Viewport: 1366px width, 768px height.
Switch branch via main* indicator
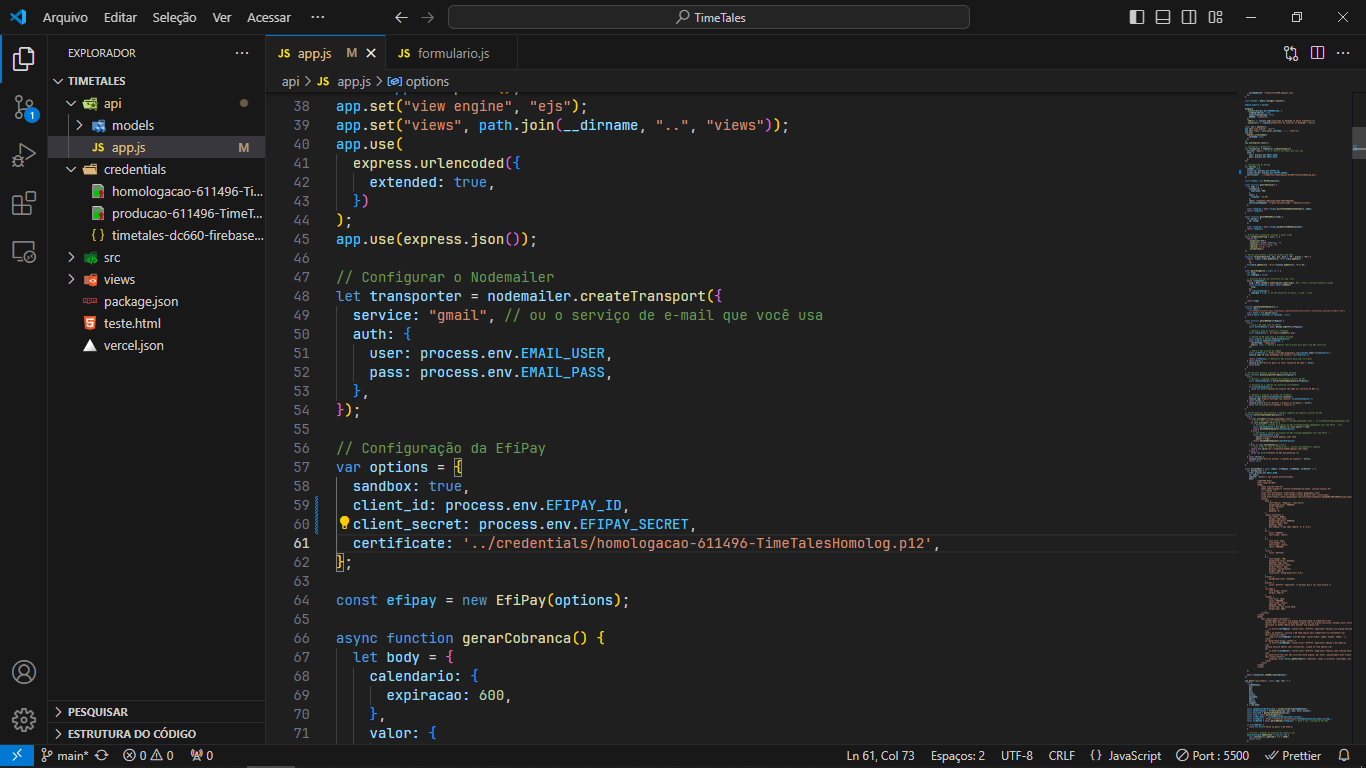(65, 756)
